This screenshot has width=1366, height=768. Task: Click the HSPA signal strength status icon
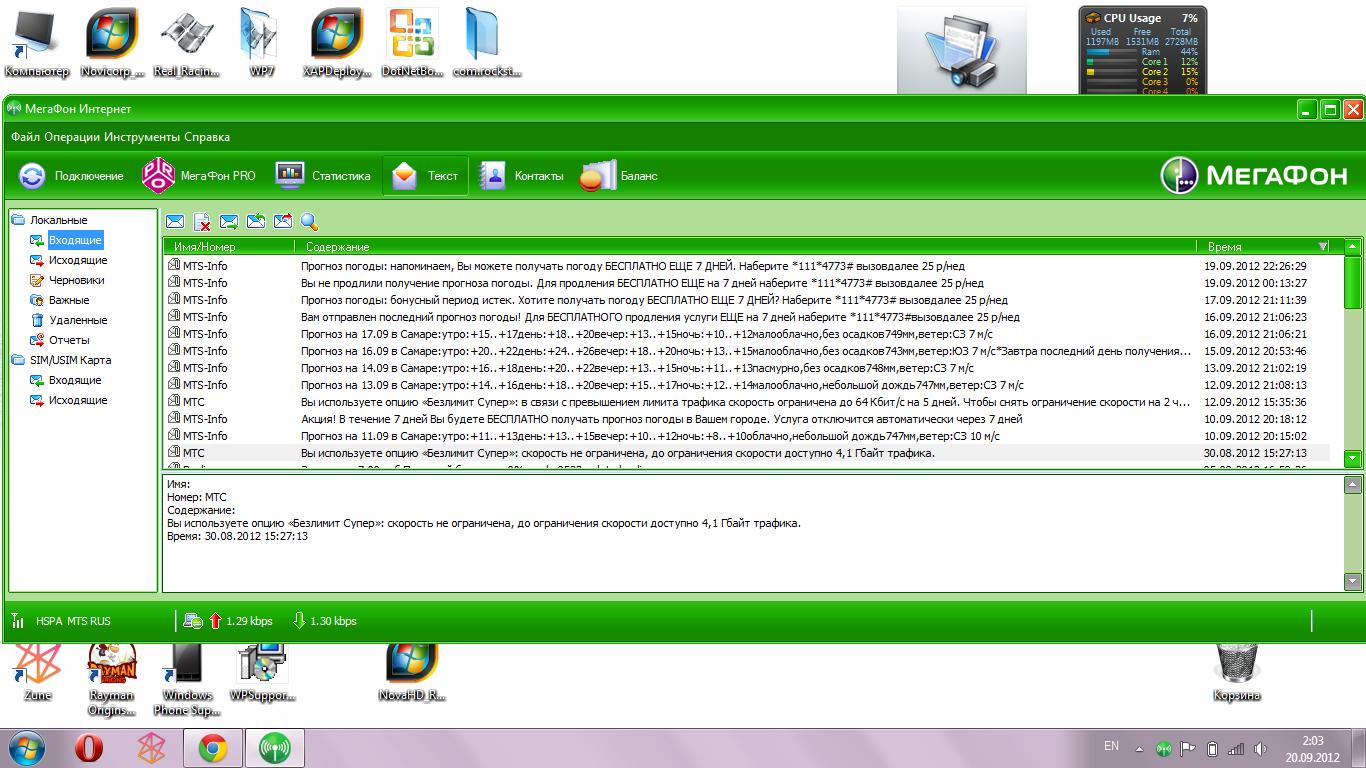[18, 621]
